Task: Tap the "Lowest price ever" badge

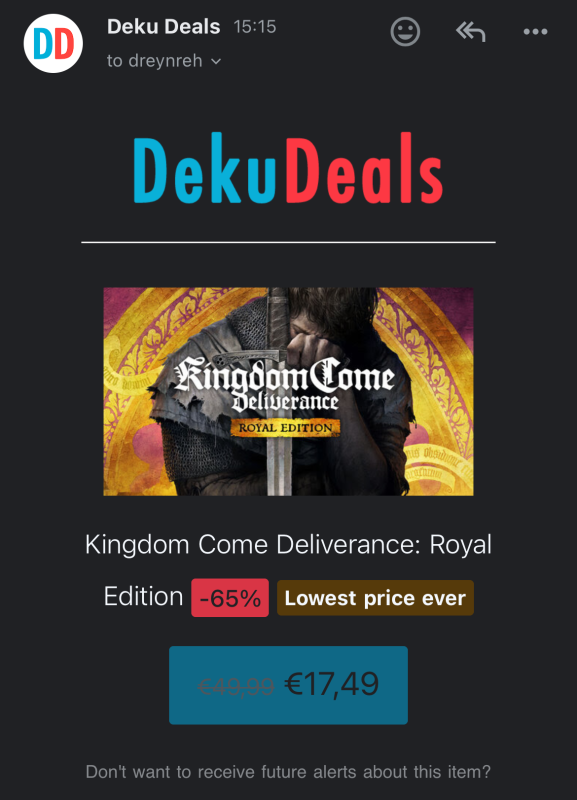Action: click(x=375, y=598)
